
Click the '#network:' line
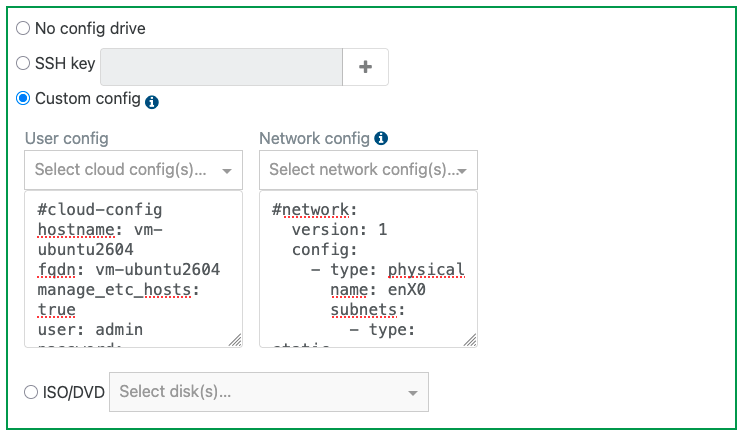point(315,209)
